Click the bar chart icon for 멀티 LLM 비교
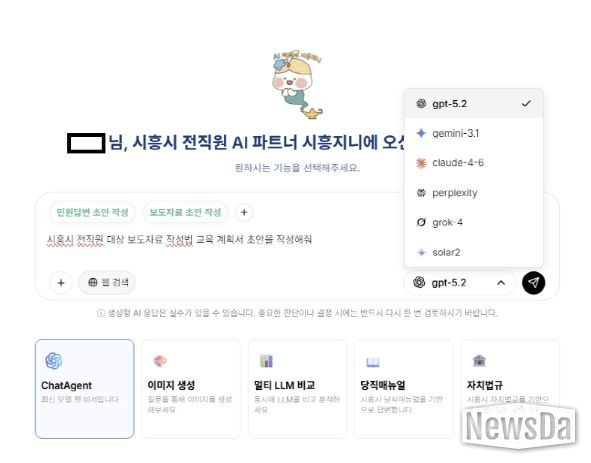Image resolution: width=591 pixels, height=463 pixels. [x=266, y=361]
